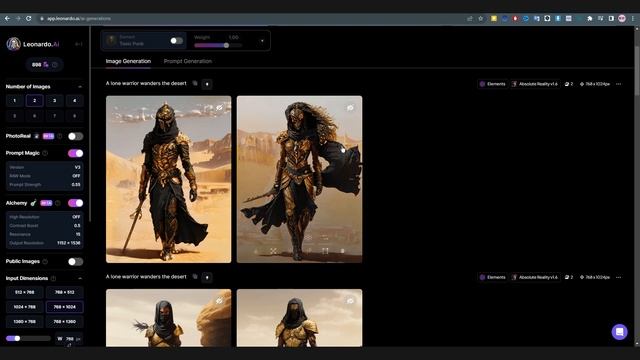Screen dimensions: 640x360
Task: Open the browser Extensions puzzle icon
Action: [x=590, y=18]
